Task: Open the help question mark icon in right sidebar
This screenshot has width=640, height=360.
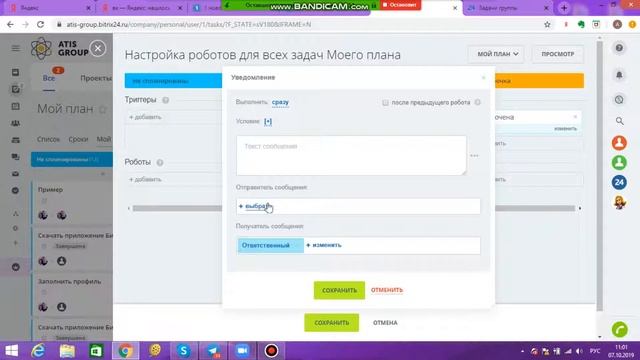Action: 619,48
